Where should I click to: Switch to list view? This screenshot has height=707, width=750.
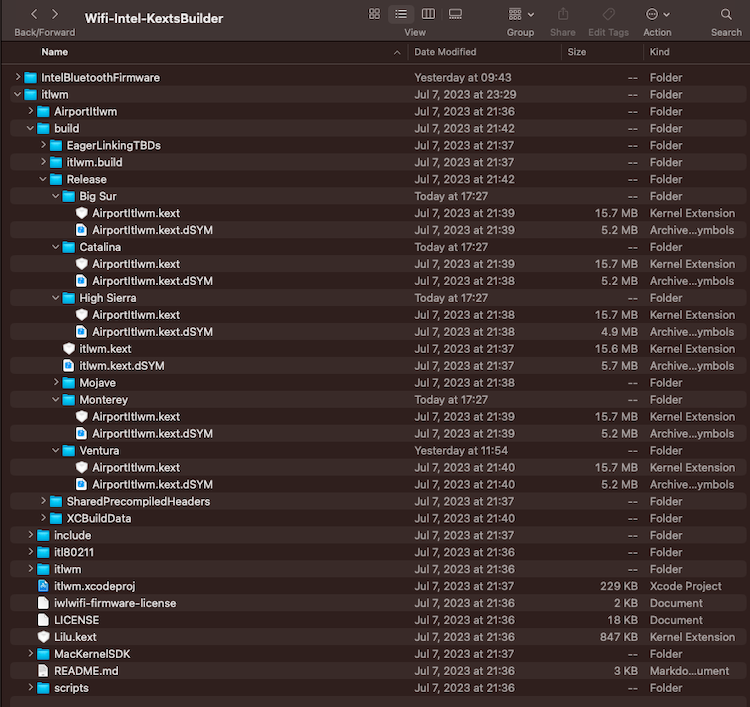401,14
